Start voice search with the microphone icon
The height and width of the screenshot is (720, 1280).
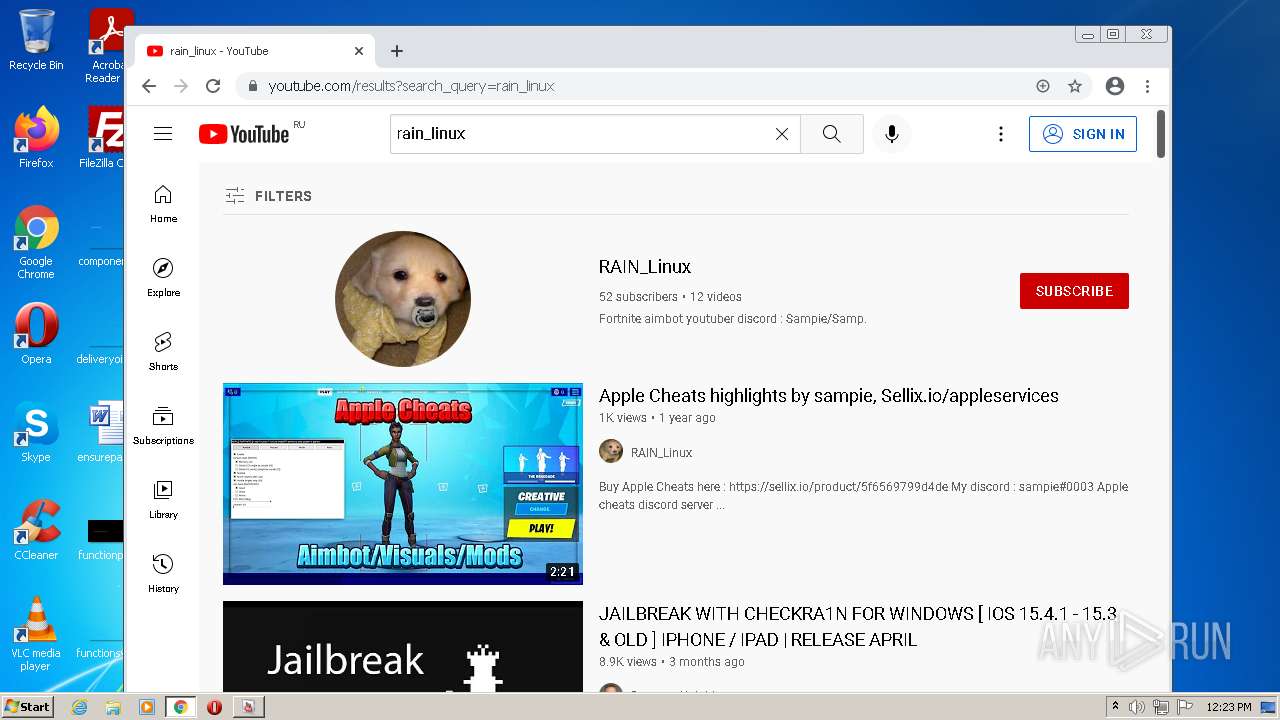pos(892,134)
